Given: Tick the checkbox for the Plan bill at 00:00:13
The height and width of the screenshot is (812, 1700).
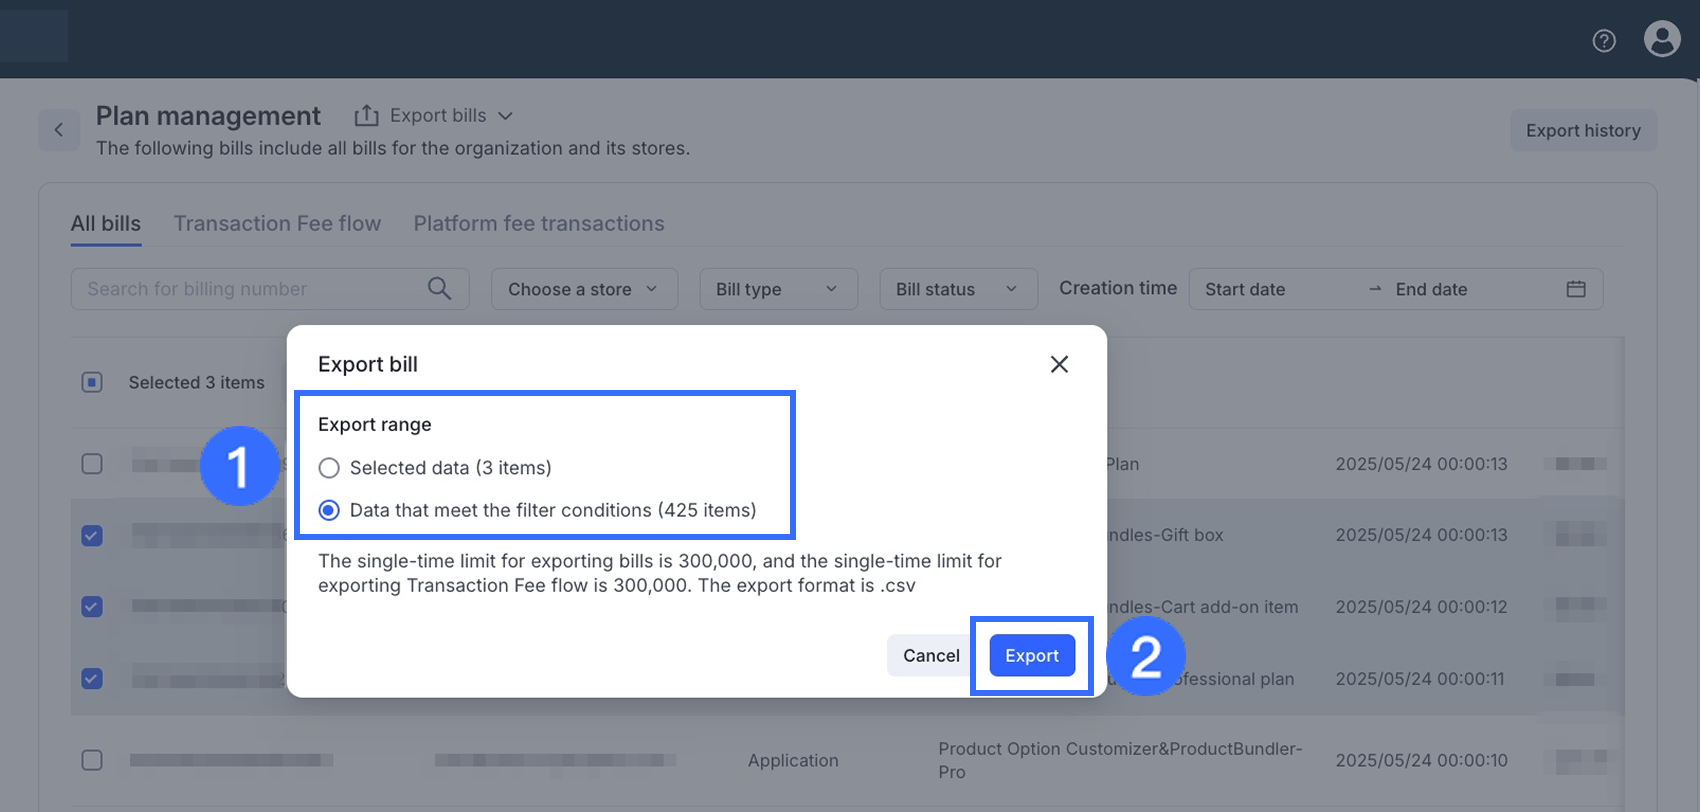Looking at the screenshot, I should (x=92, y=464).
